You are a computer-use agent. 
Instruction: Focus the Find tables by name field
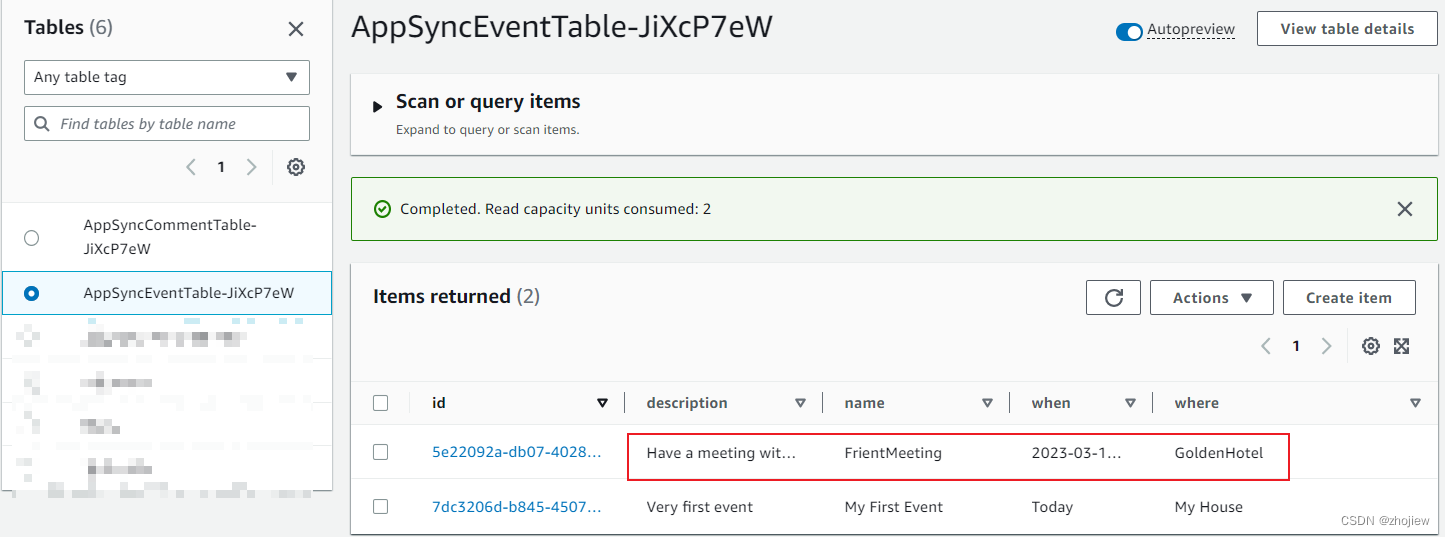point(167,124)
